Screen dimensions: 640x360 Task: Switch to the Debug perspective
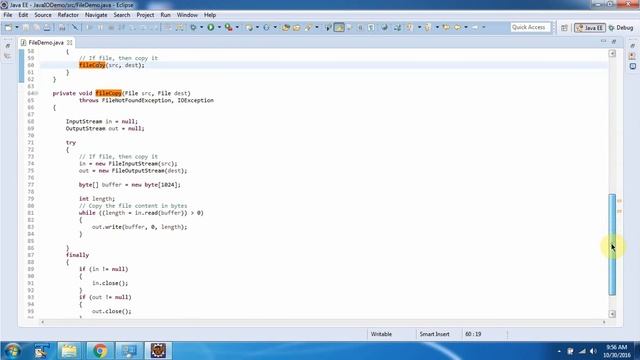coord(621,28)
